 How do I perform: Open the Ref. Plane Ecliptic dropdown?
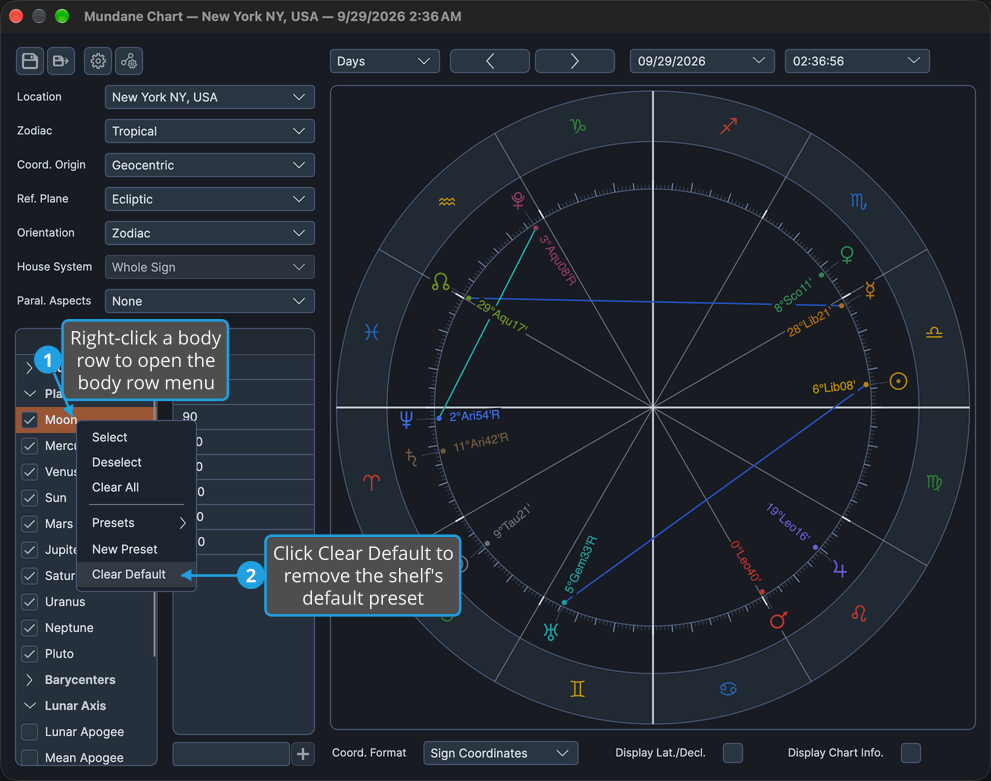[x=210, y=200]
